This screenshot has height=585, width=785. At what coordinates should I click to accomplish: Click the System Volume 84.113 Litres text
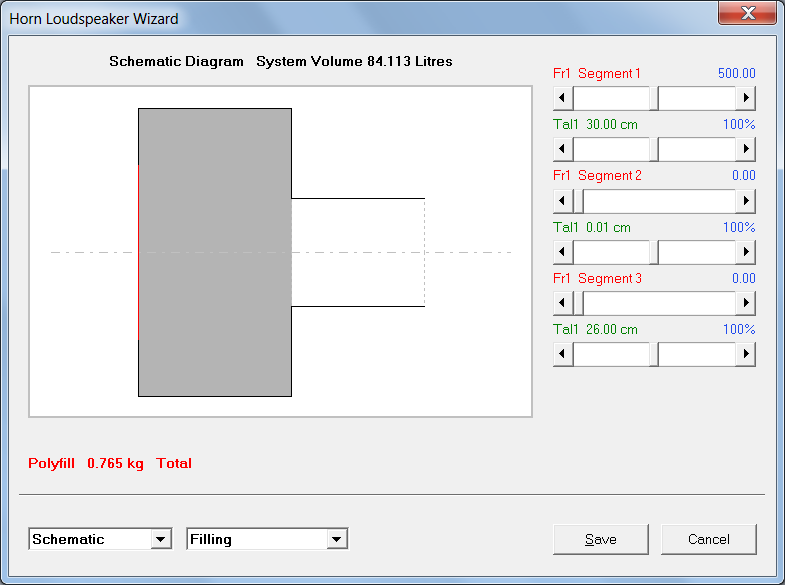coord(354,62)
